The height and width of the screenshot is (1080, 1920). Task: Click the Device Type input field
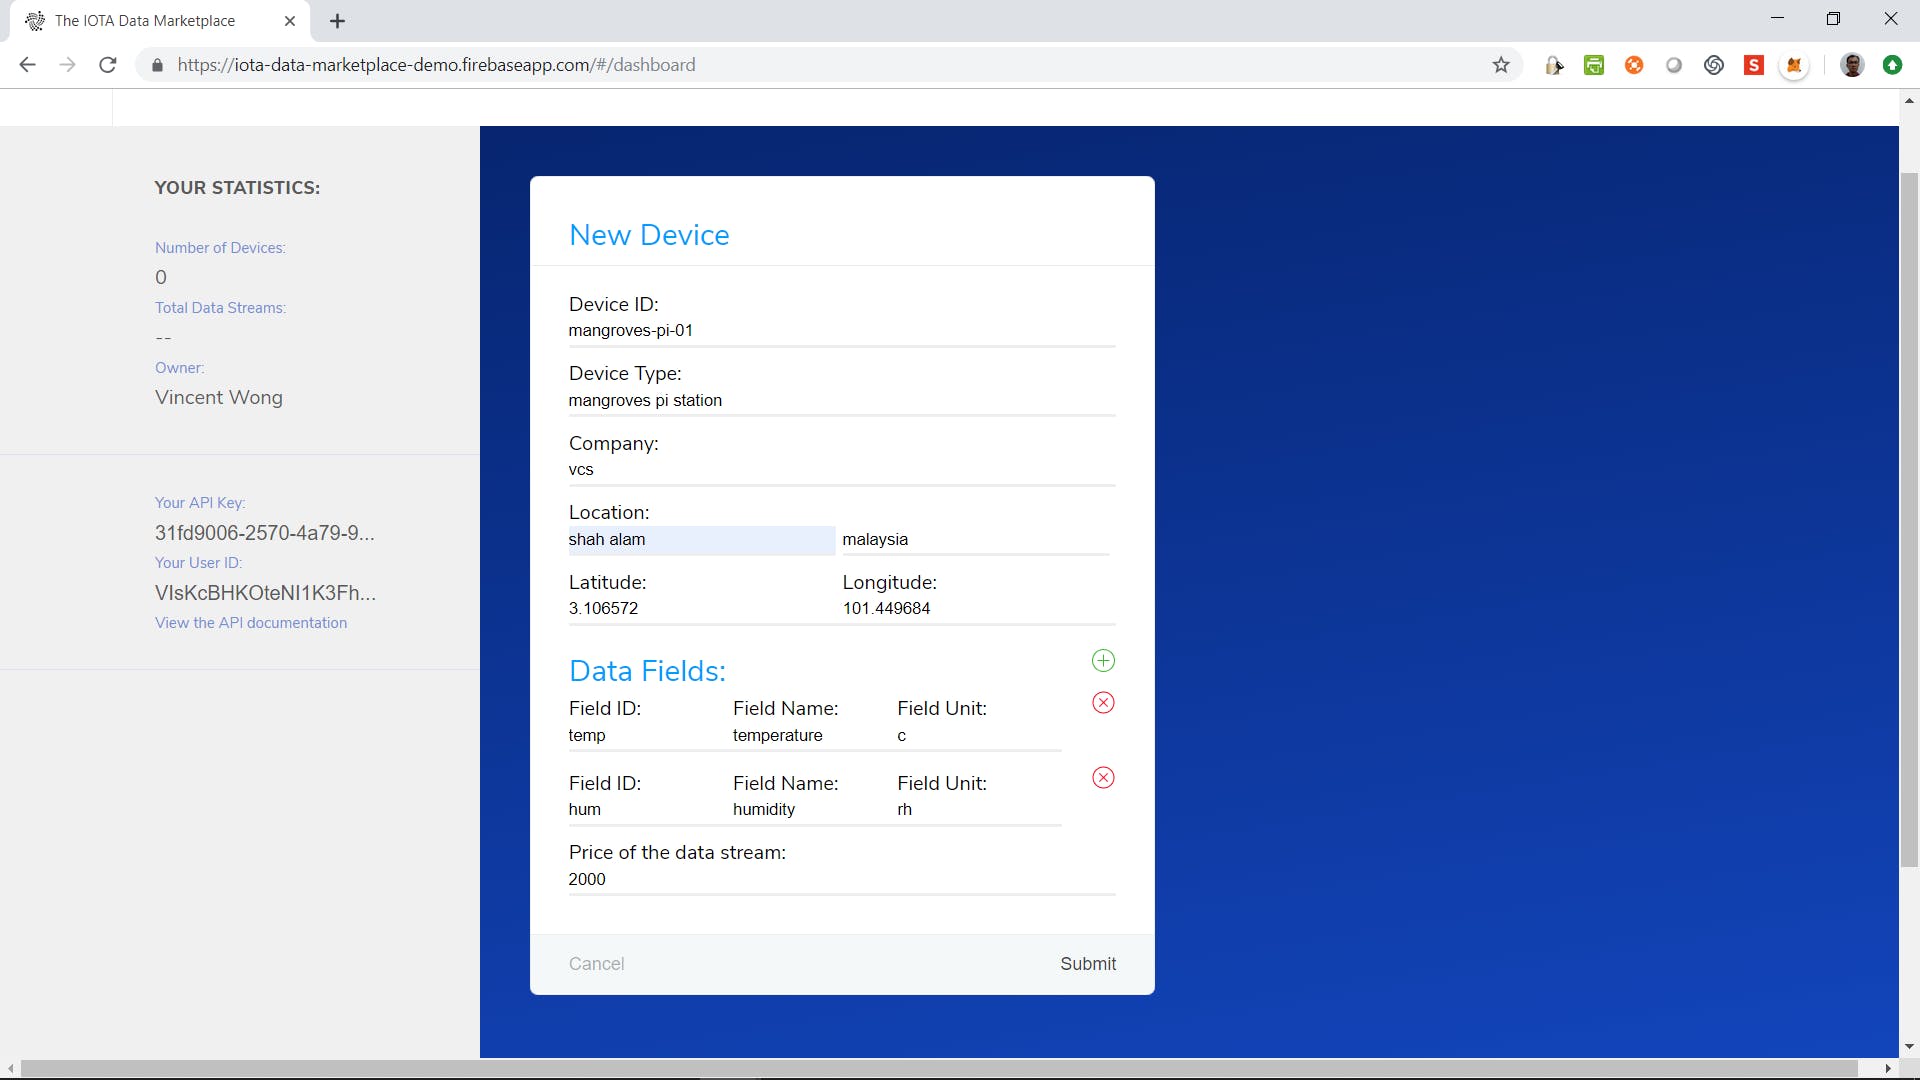click(841, 400)
